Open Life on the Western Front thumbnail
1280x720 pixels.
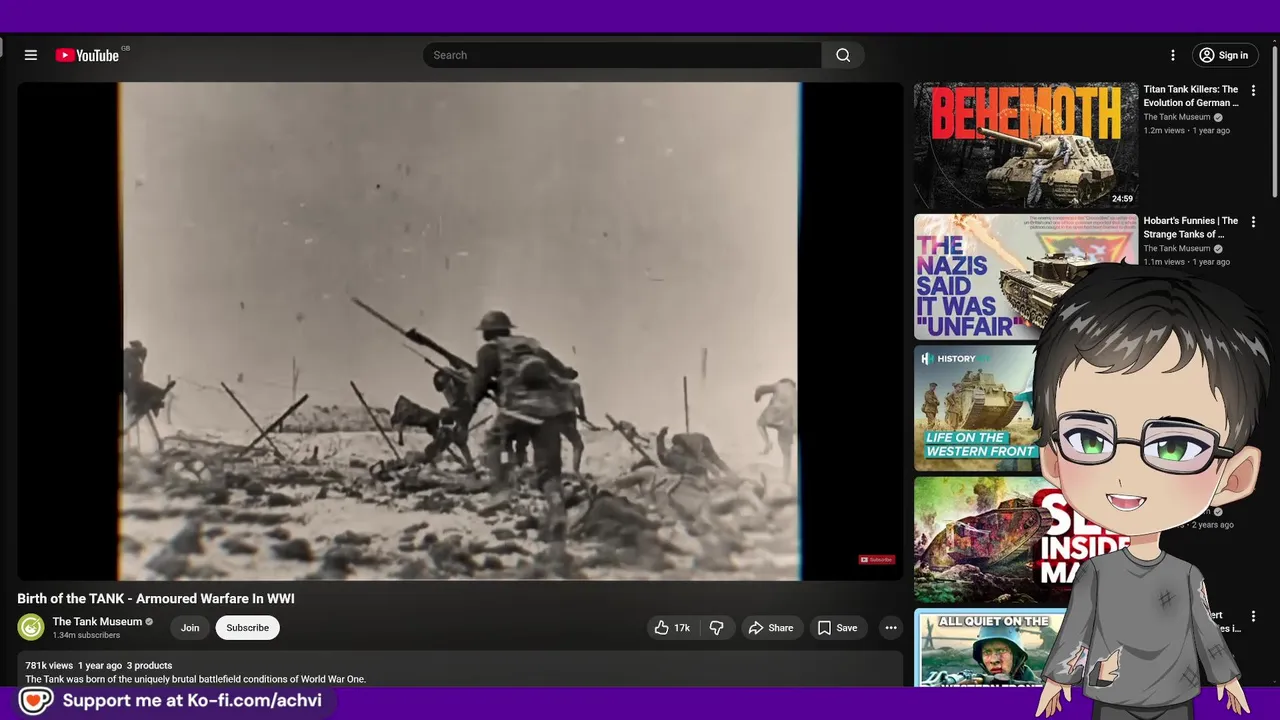[x=975, y=408]
